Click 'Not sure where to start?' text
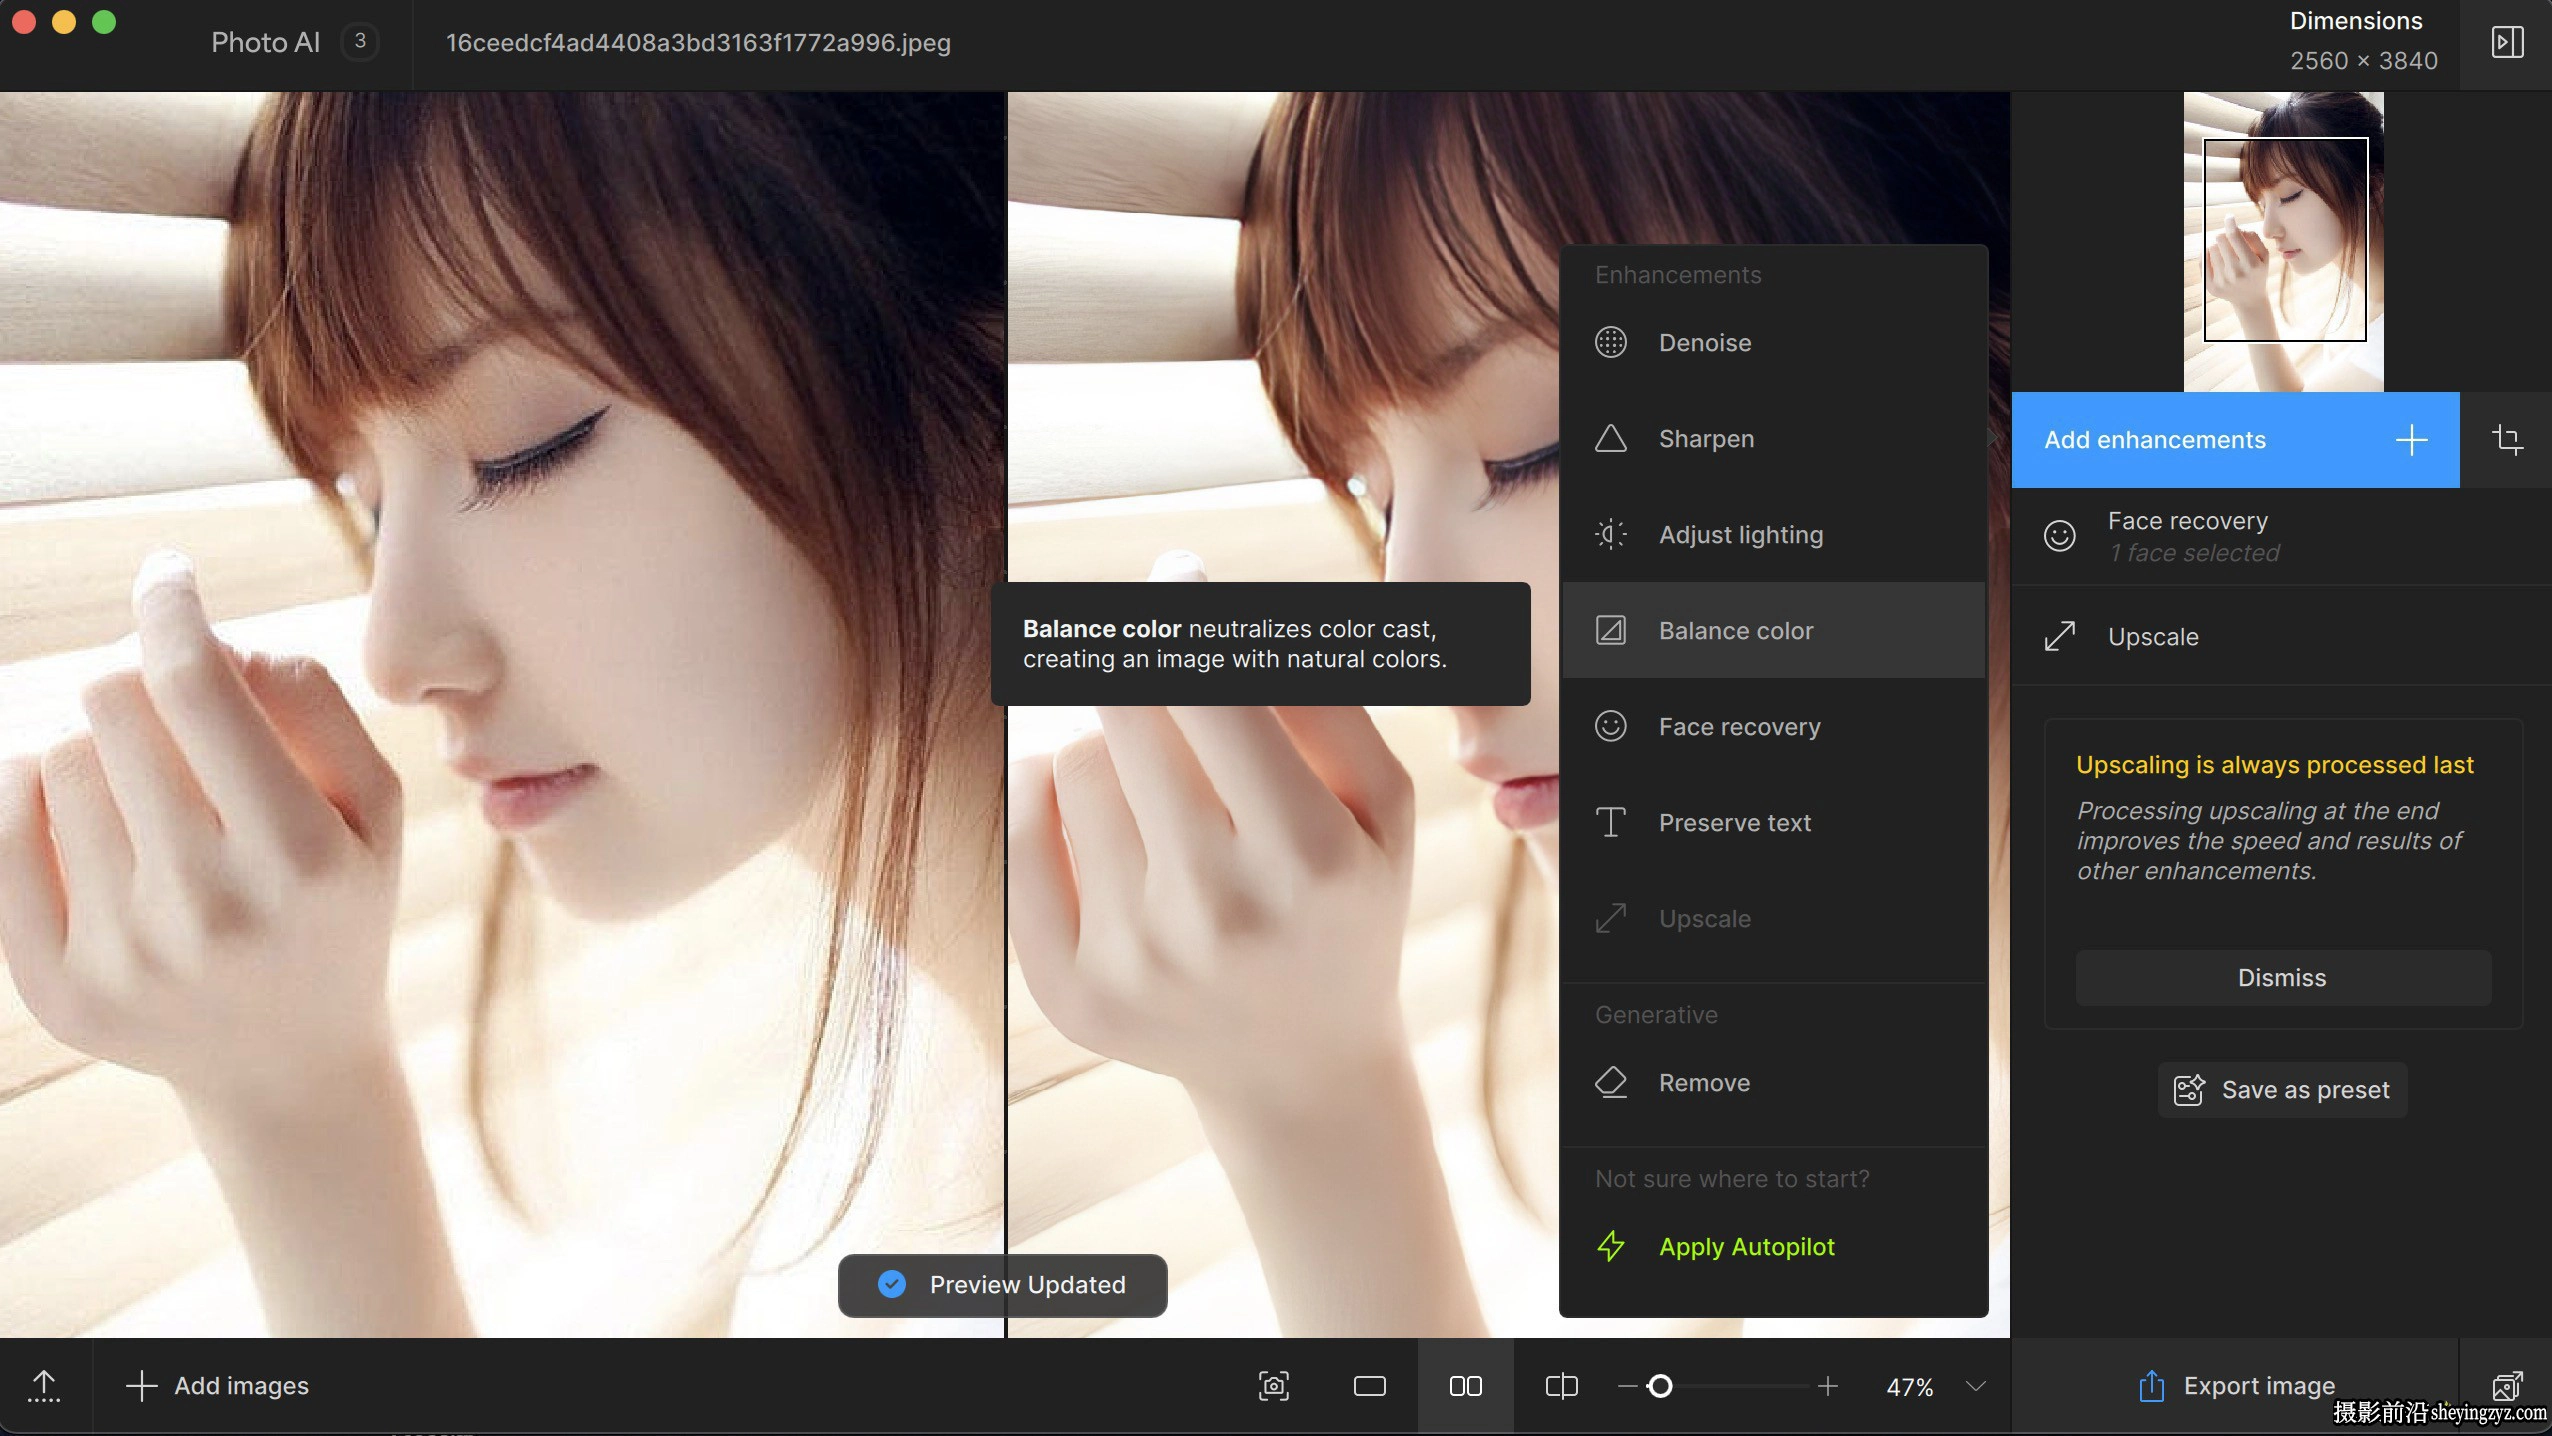This screenshot has width=2552, height=1436. [1732, 1179]
